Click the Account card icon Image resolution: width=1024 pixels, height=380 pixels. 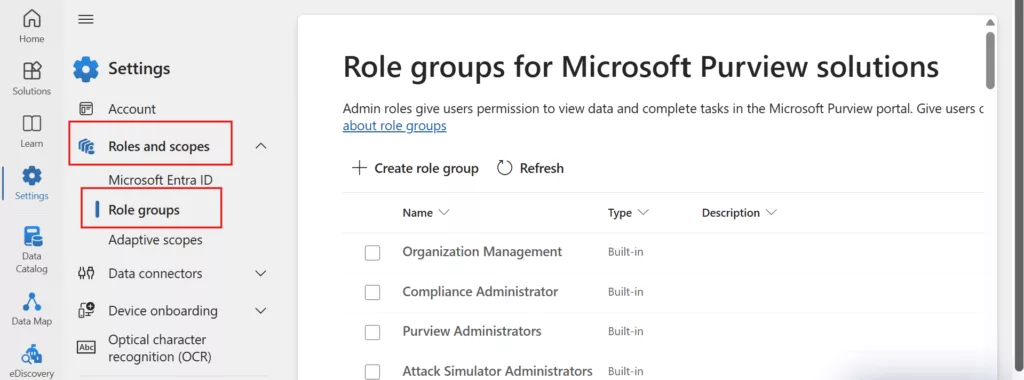tap(86, 109)
